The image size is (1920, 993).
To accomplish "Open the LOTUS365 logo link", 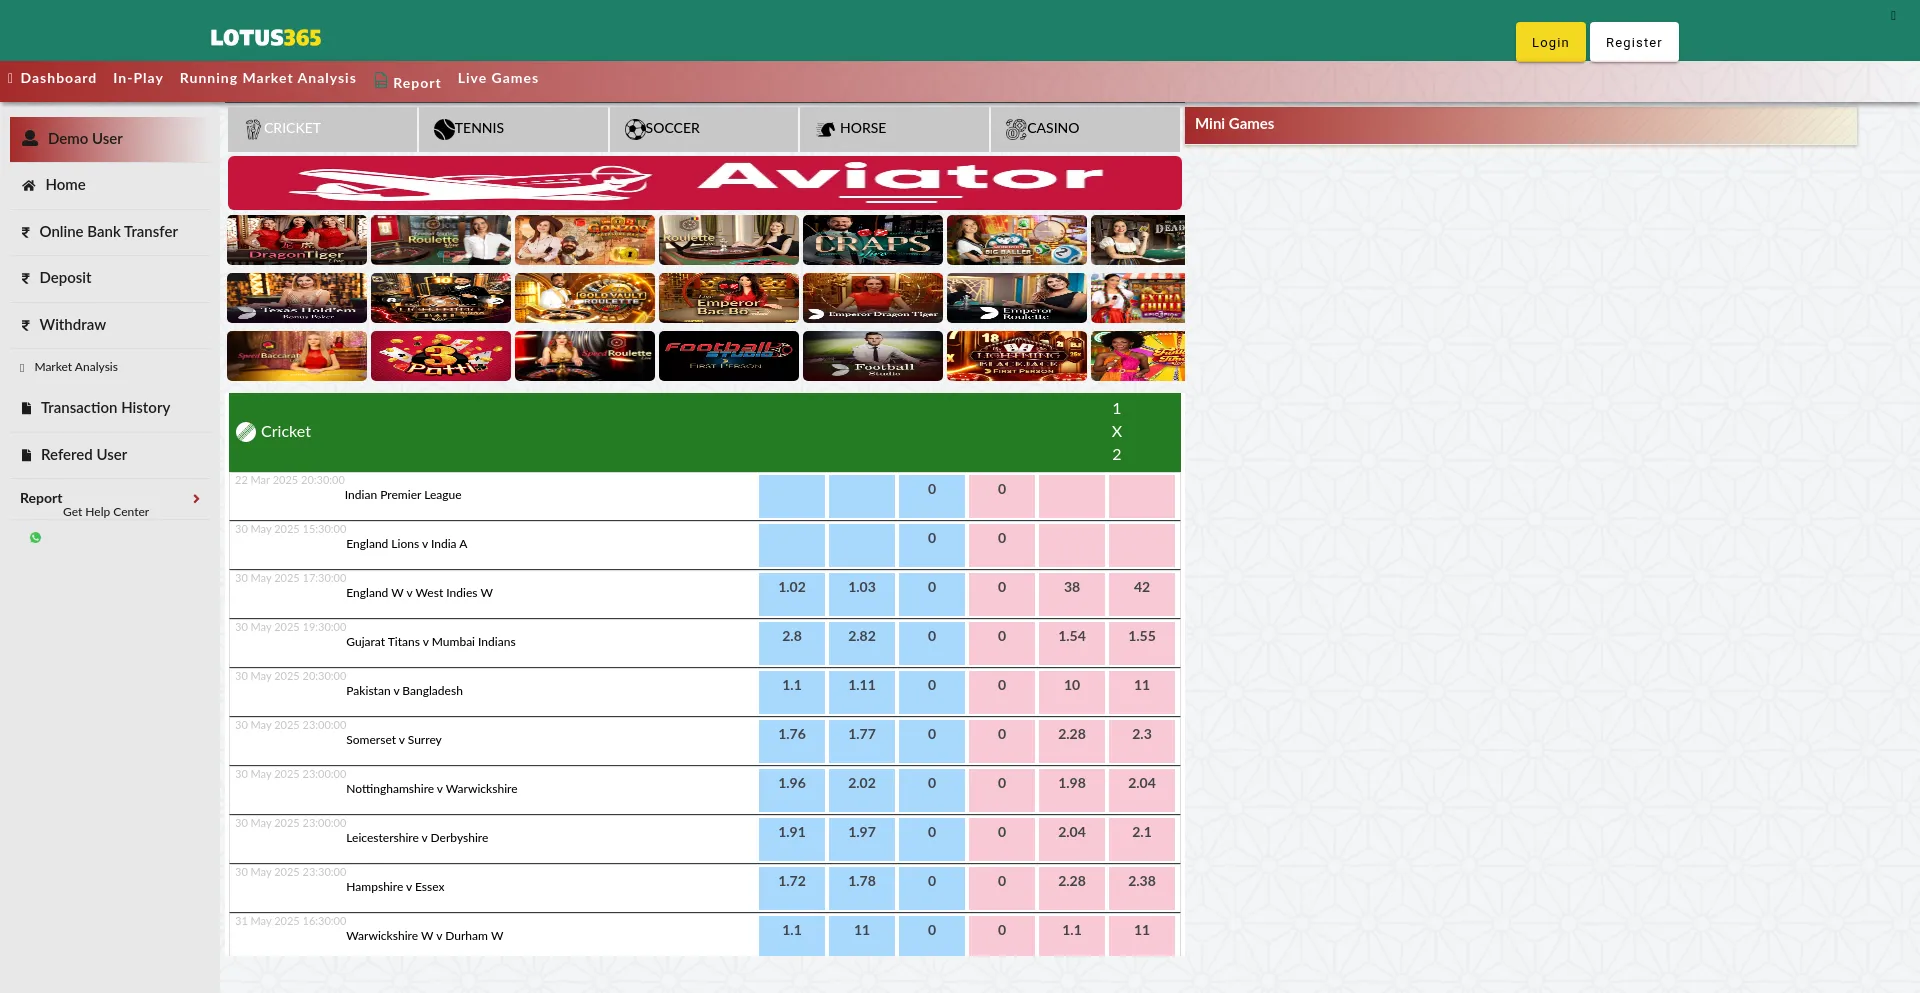I will click(x=266, y=38).
